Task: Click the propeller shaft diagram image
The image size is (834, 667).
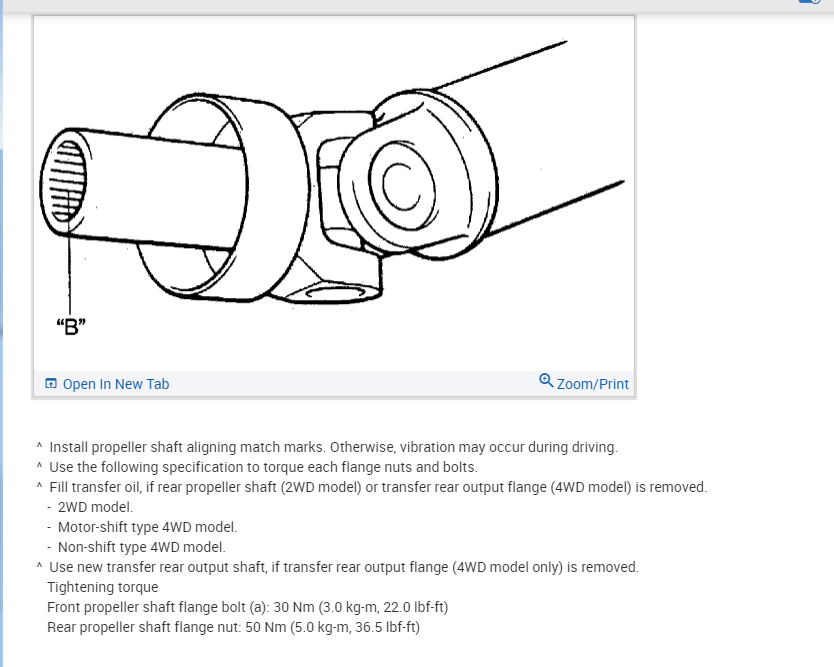Action: 334,194
